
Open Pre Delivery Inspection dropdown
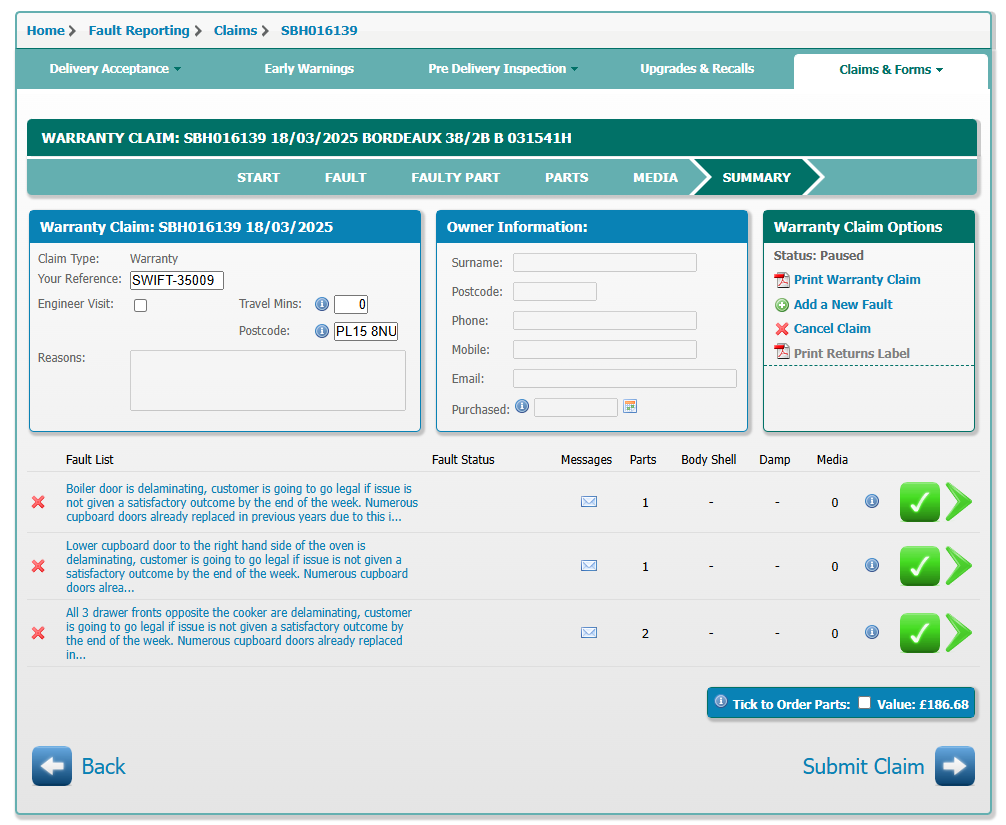pos(503,69)
